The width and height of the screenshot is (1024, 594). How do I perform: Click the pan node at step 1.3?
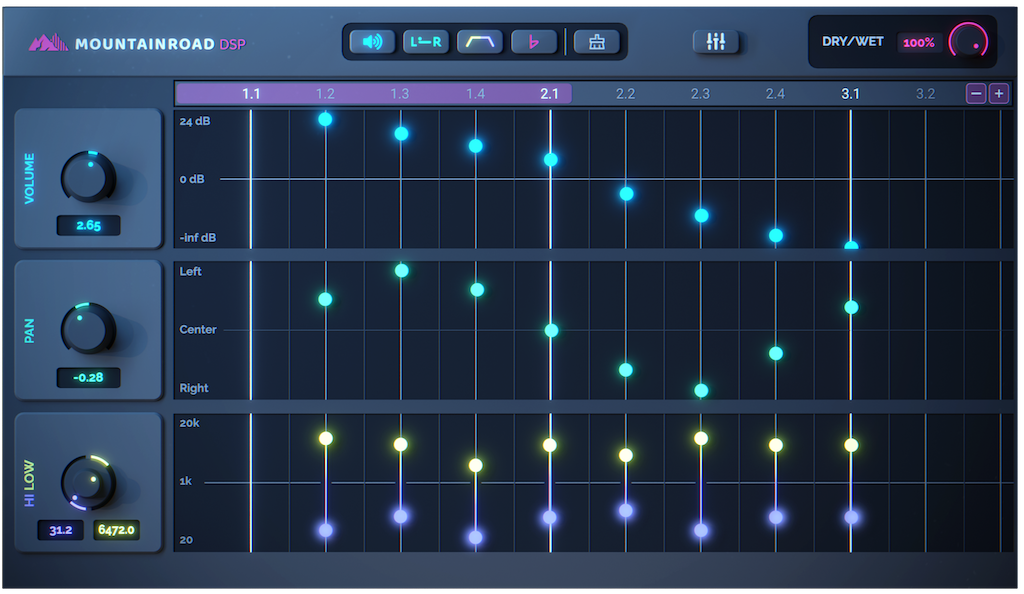pos(402,271)
